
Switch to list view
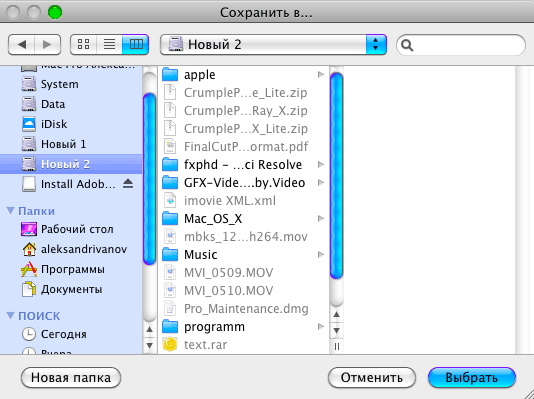pyautogui.click(x=109, y=44)
